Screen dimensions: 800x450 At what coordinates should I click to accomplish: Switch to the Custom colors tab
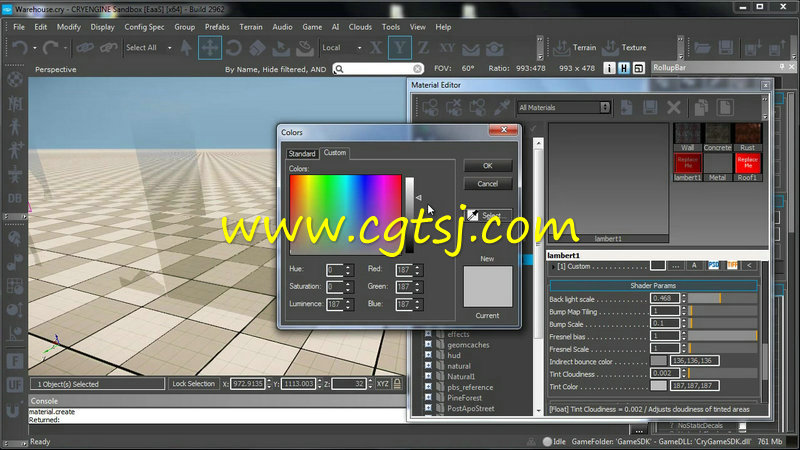[335, 153]
